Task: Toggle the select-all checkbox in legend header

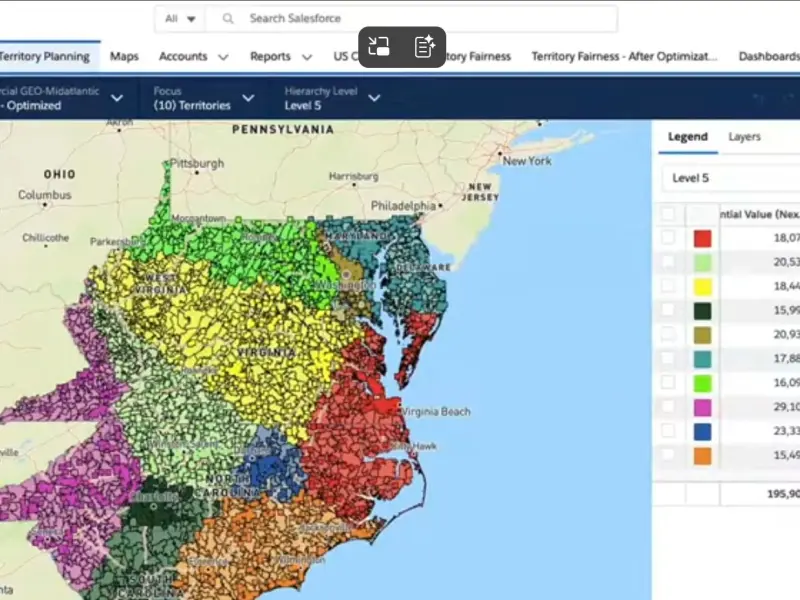Action: tap(668, 213)
